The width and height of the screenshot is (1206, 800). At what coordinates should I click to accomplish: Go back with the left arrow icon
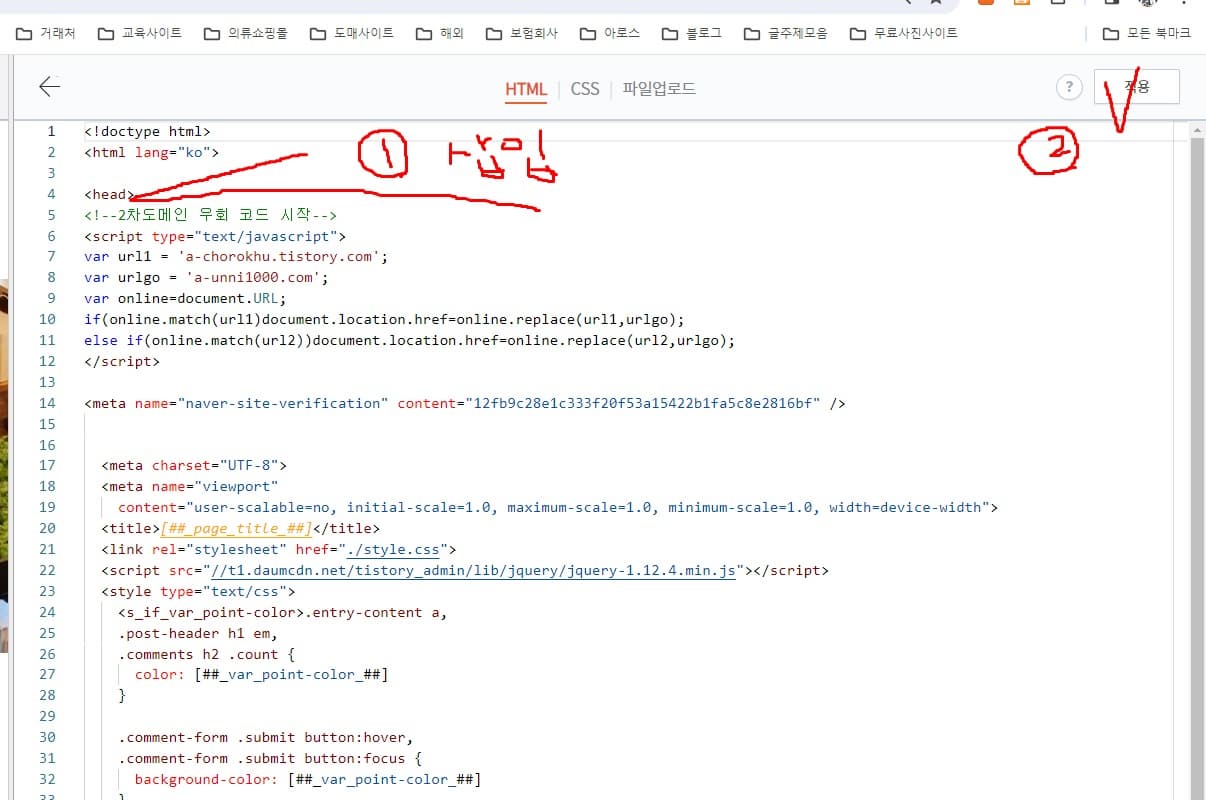pos(49,87)
